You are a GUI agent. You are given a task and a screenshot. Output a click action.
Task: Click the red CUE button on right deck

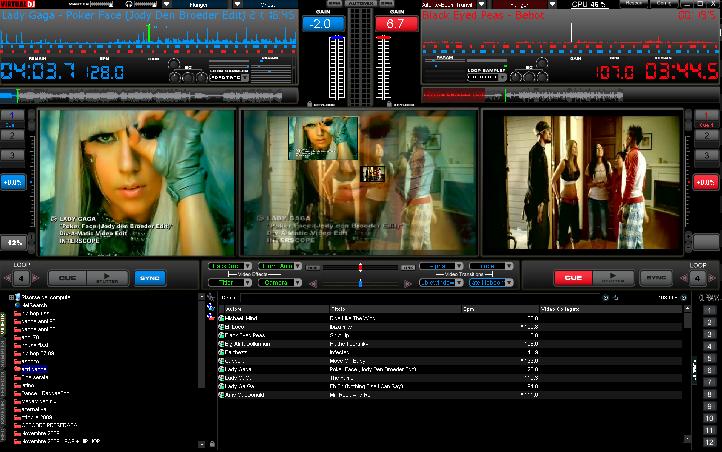pos(573,278)
